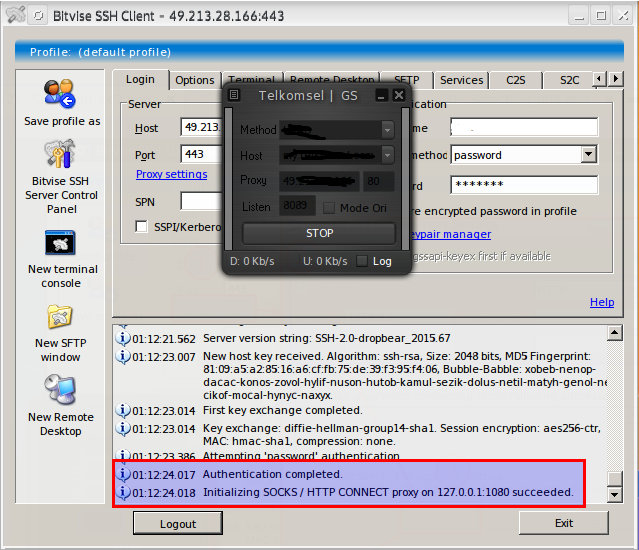The width and height of the screenshot is (639, 550).
Task: Open Method dropdown in Telkomsel window
Action: (388, 130)
